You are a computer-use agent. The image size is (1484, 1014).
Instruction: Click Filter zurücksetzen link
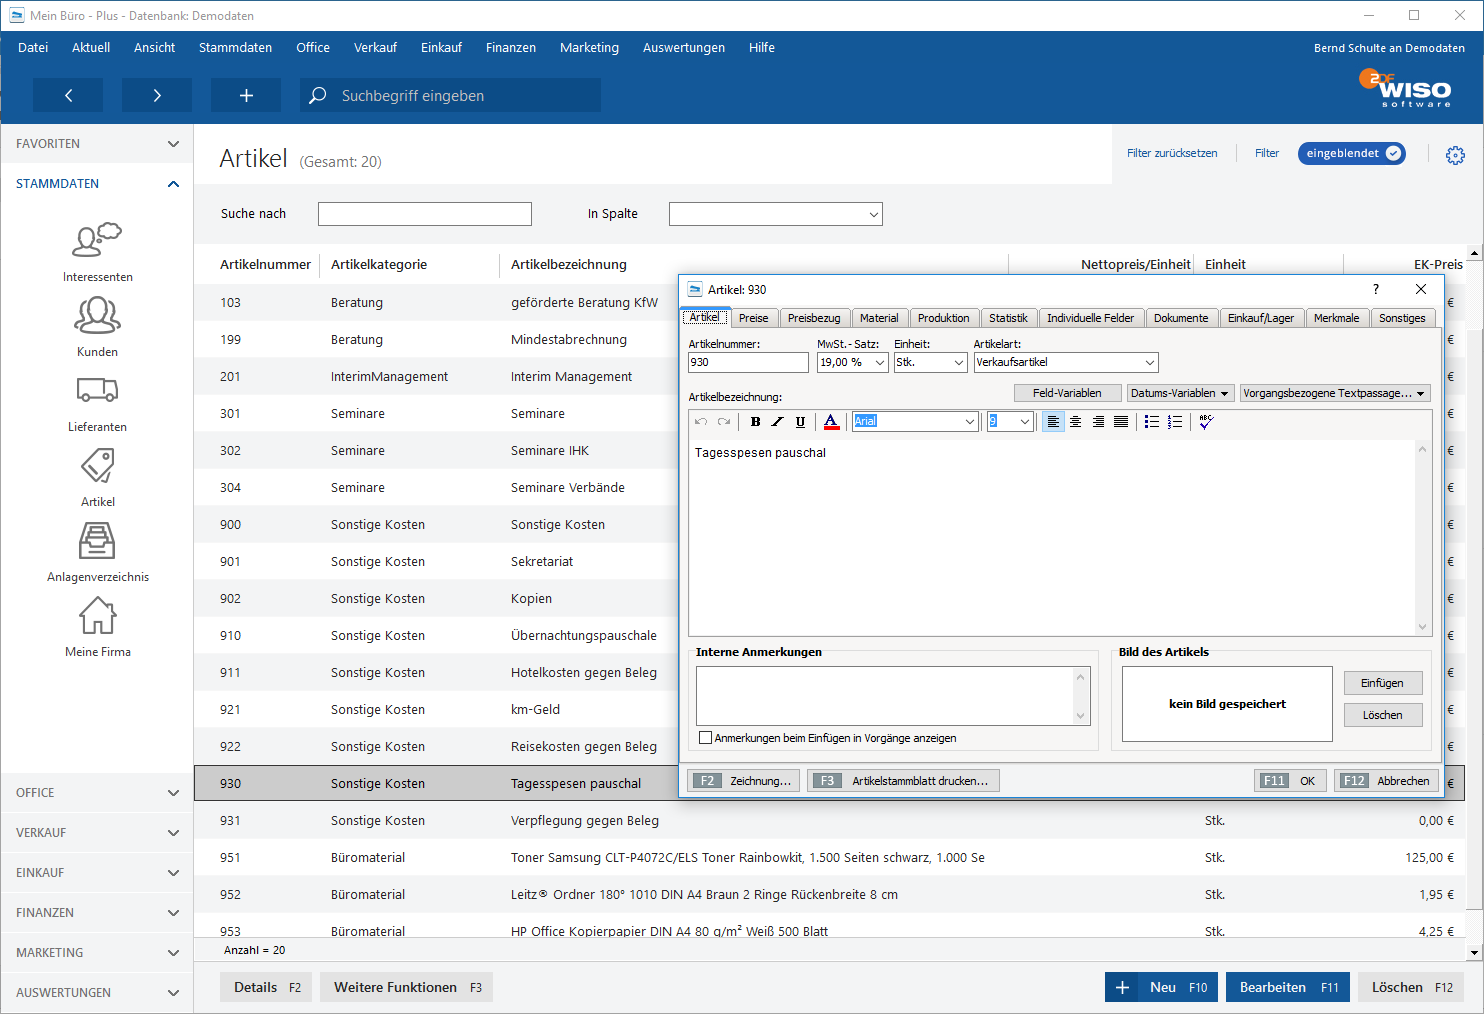(1172, 153)
